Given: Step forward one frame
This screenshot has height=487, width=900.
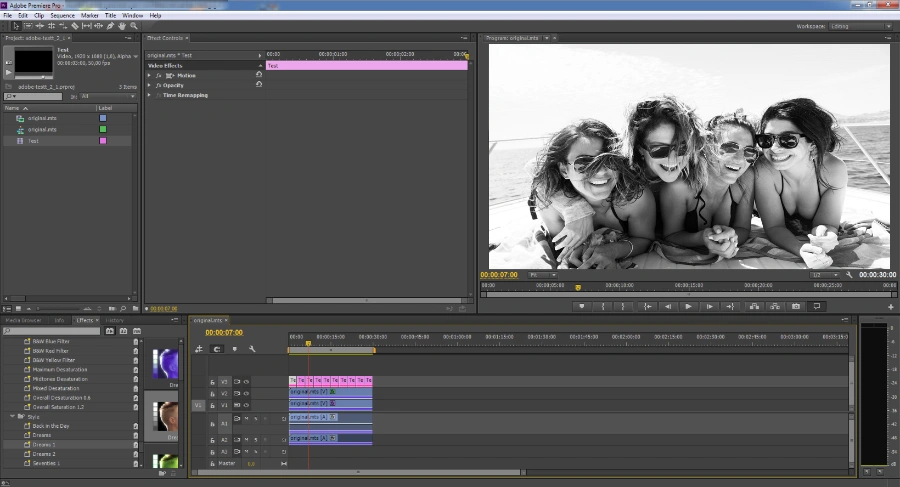Looking at the screenshot, I should click(x=709, y=307).
